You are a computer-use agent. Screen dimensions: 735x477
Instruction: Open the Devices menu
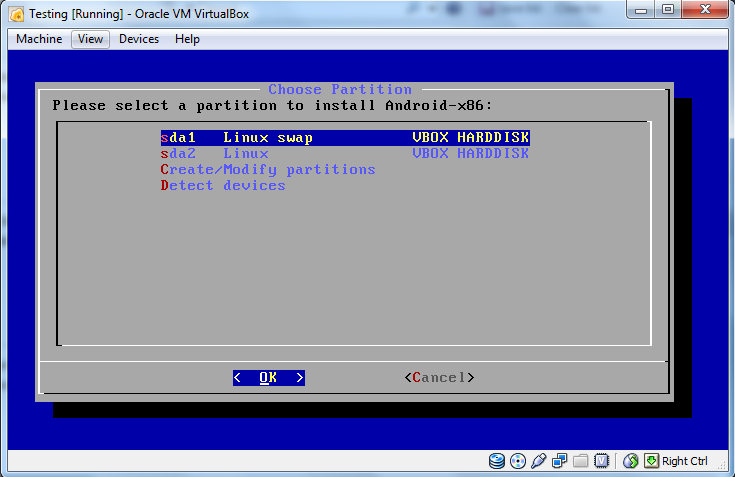click(139, 39)
